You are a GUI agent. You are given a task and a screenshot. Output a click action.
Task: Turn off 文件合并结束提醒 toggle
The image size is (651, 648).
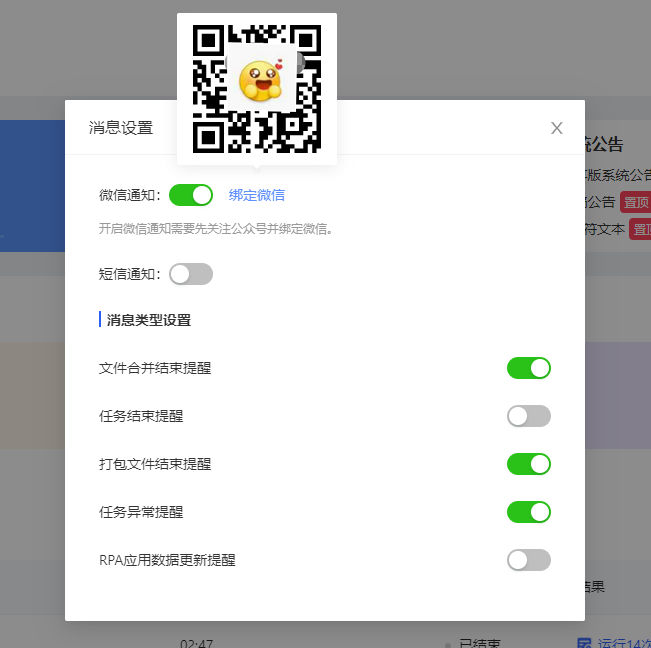[529, 368]
